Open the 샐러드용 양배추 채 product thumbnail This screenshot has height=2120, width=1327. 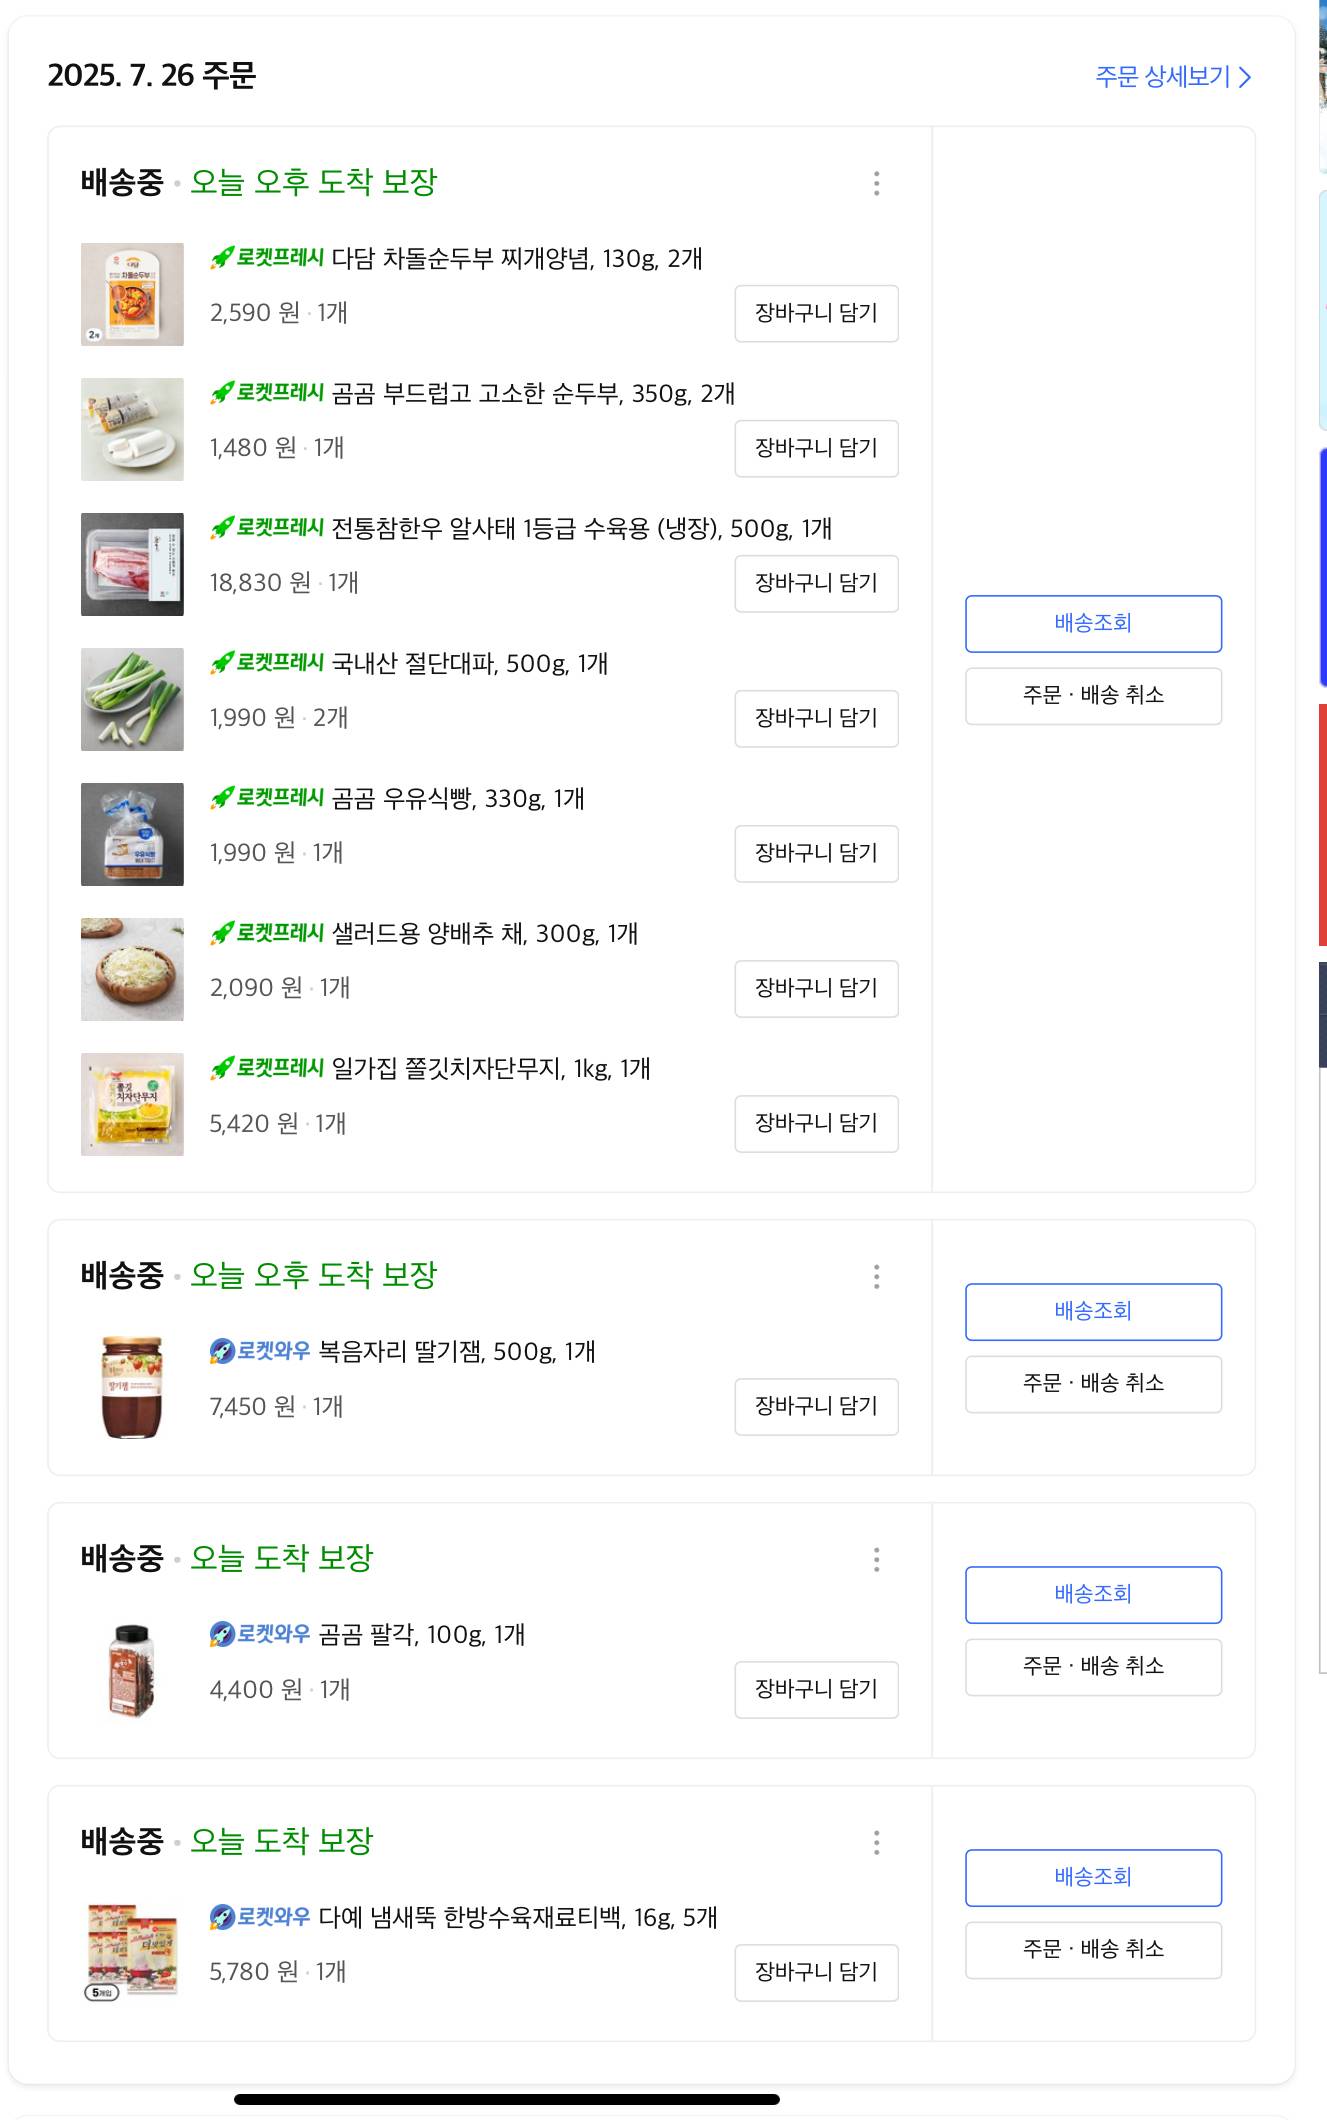(x=132, y=969)
